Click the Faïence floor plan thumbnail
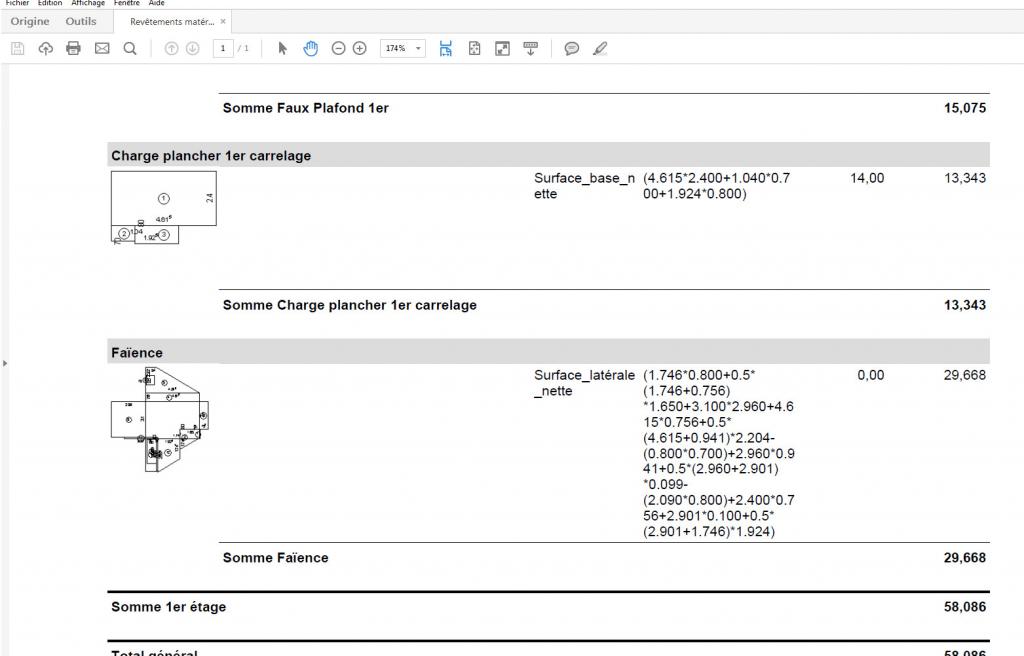The width and height of the screenshot is (1024, 656). 160,419
